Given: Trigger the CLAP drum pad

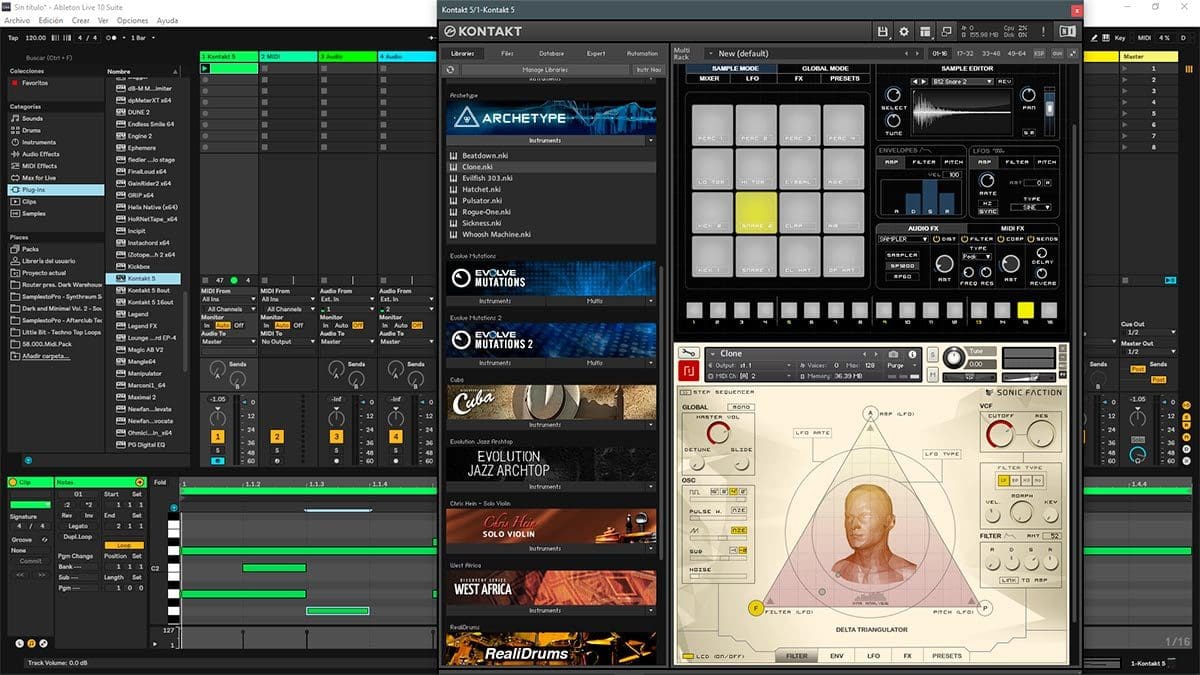Looking at the screenshot, I should click(800, 214).
